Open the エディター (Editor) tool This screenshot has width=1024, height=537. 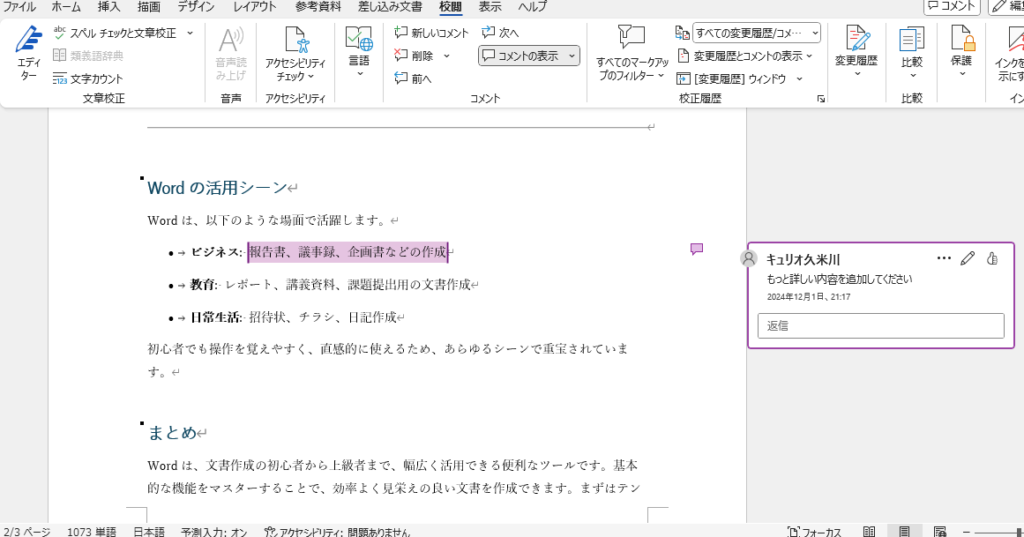[28, 54]
